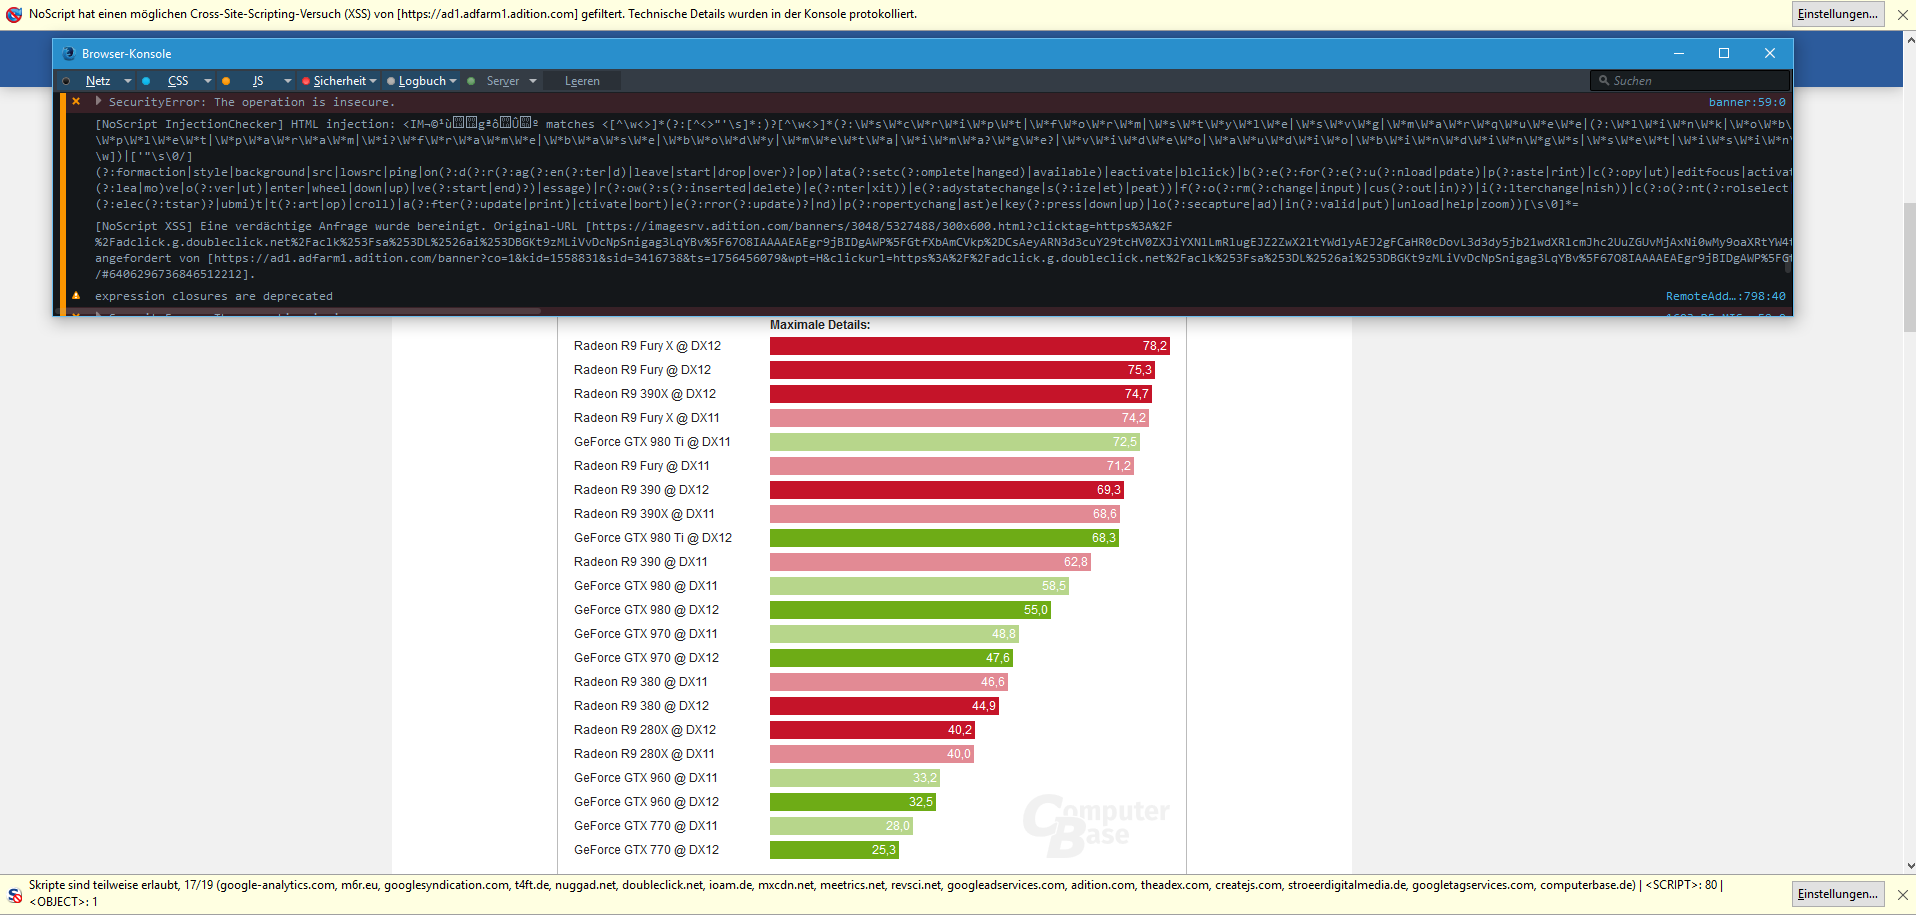The image size is (1916, 915).
Task: Click the NoScript icon in top notification
Action: click(x=14, y=15)
